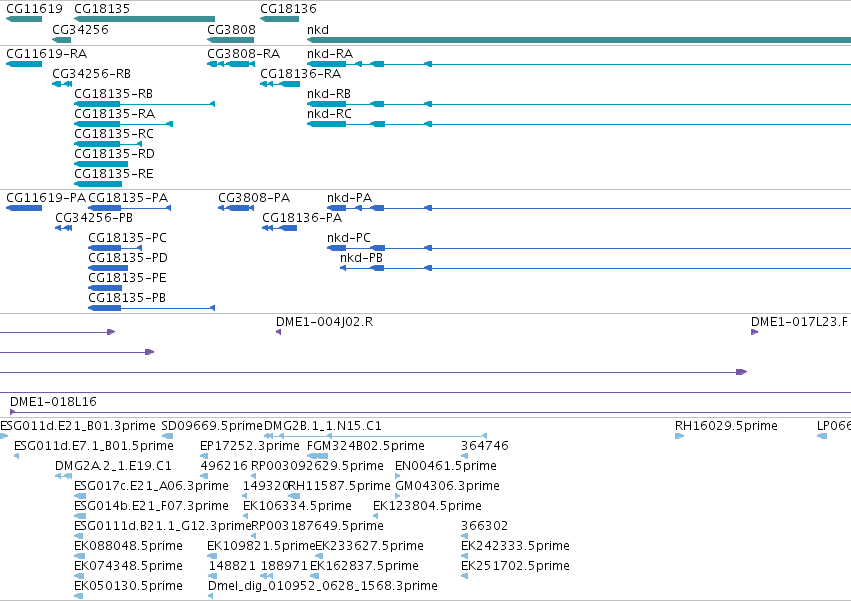Select the nkd-RC transcript label
This screenshot has width=851, height=601.
(329, 114)
